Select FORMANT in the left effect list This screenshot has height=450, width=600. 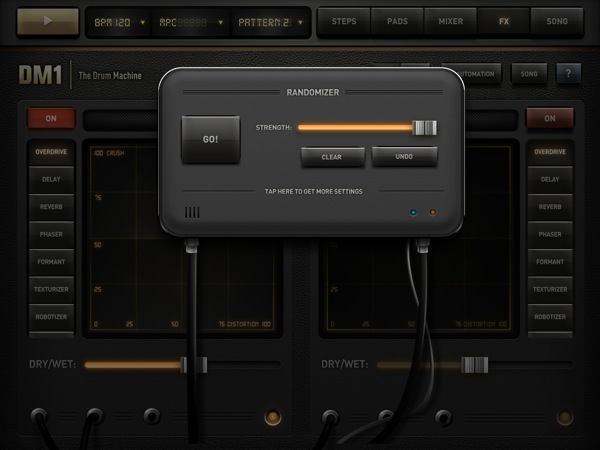pos(51,262)
